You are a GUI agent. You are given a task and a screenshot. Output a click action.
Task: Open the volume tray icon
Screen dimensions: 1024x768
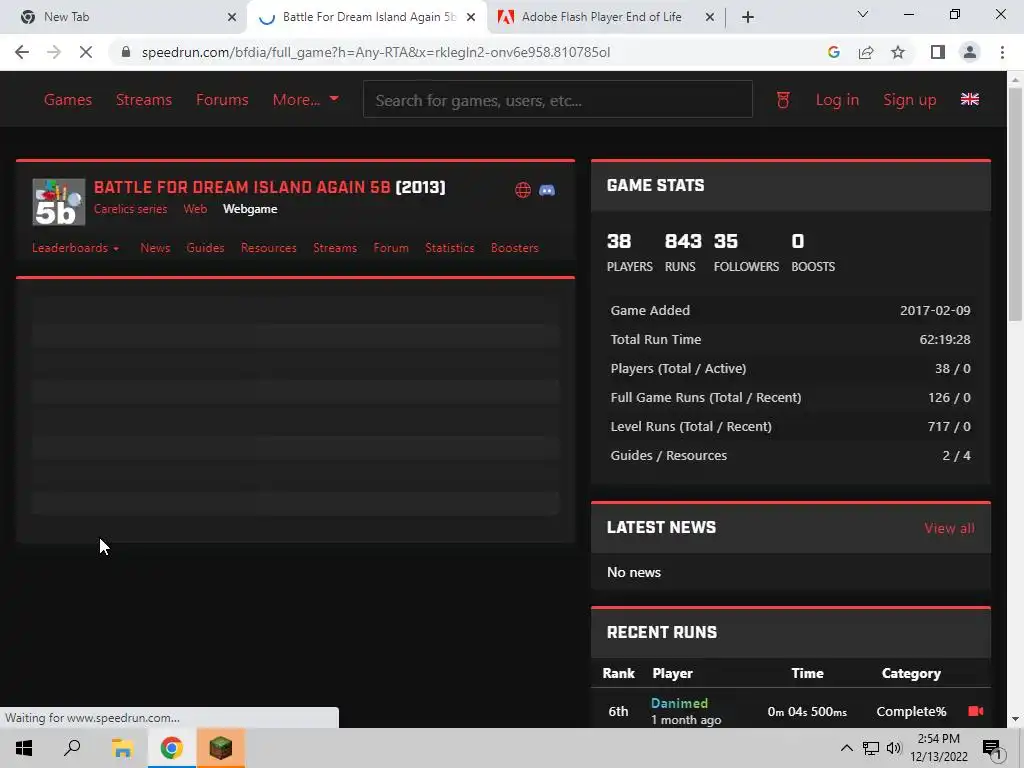(x=894, y=748)
